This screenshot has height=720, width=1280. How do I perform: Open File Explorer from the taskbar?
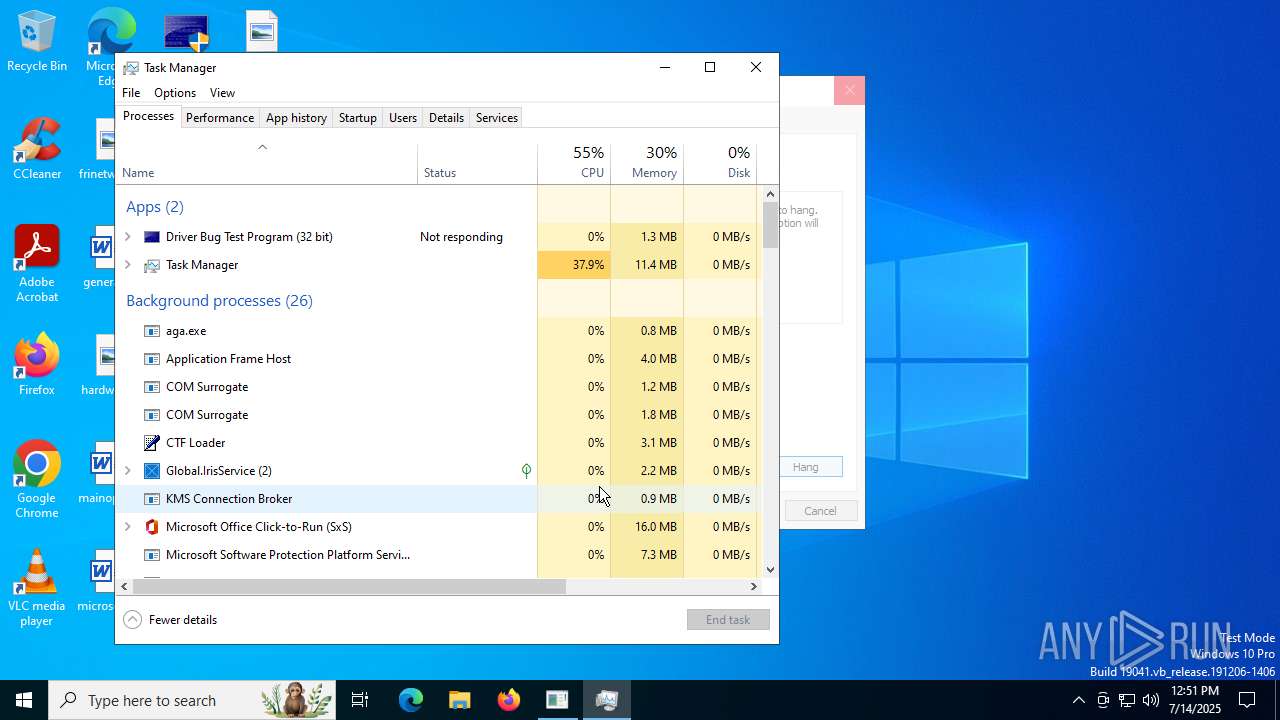459,700
